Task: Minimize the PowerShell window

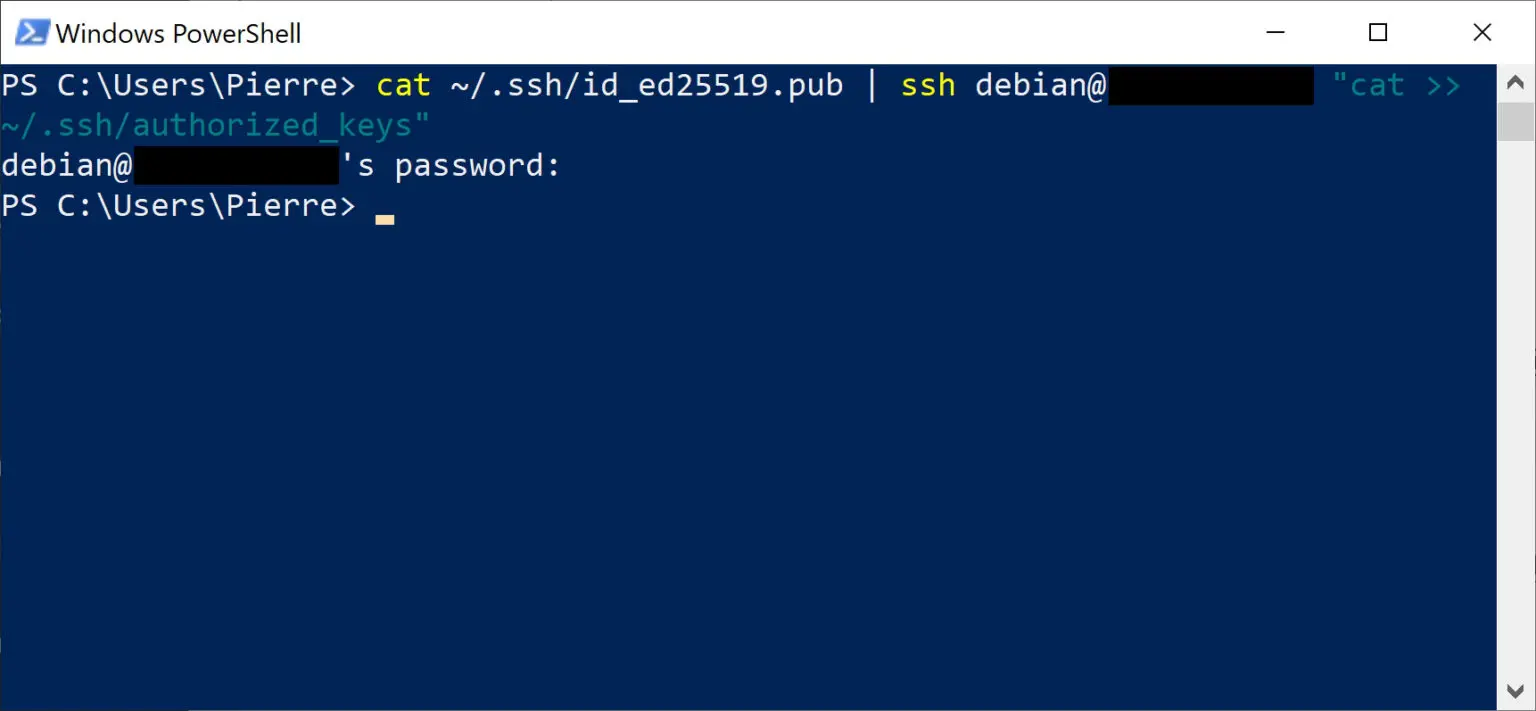Action: [x=1275, y=32]
